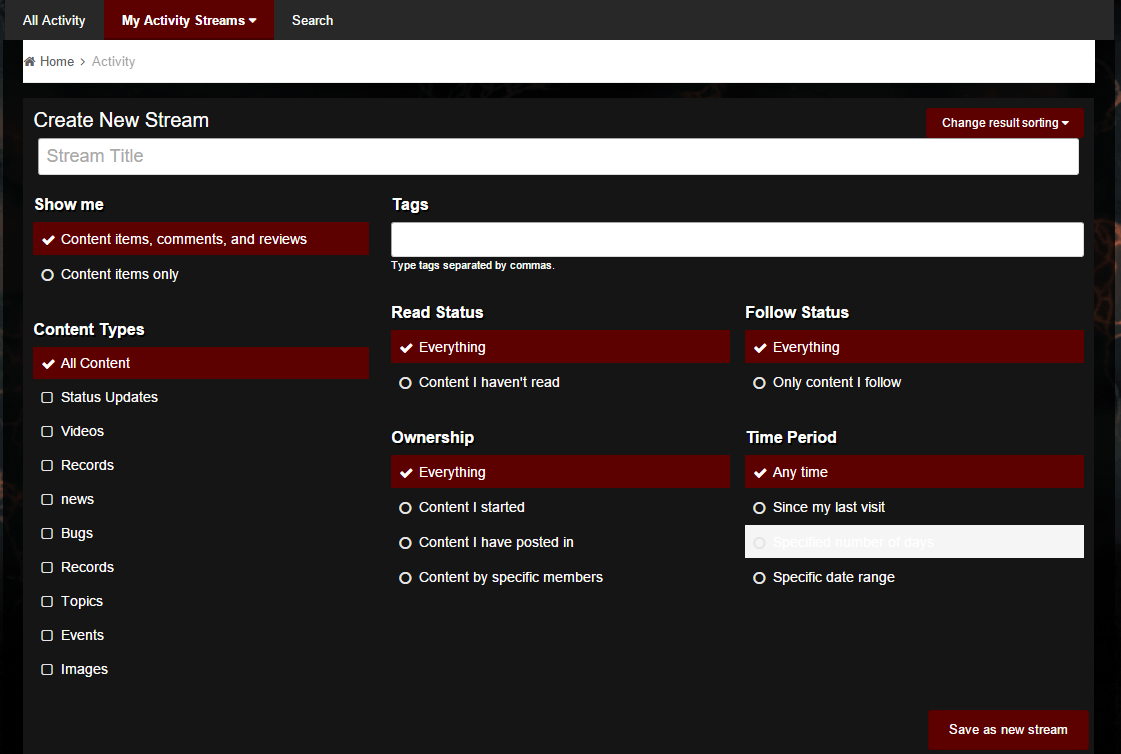Select Everything under Follow Status
1121x754 pixels.
coord(914,347)
